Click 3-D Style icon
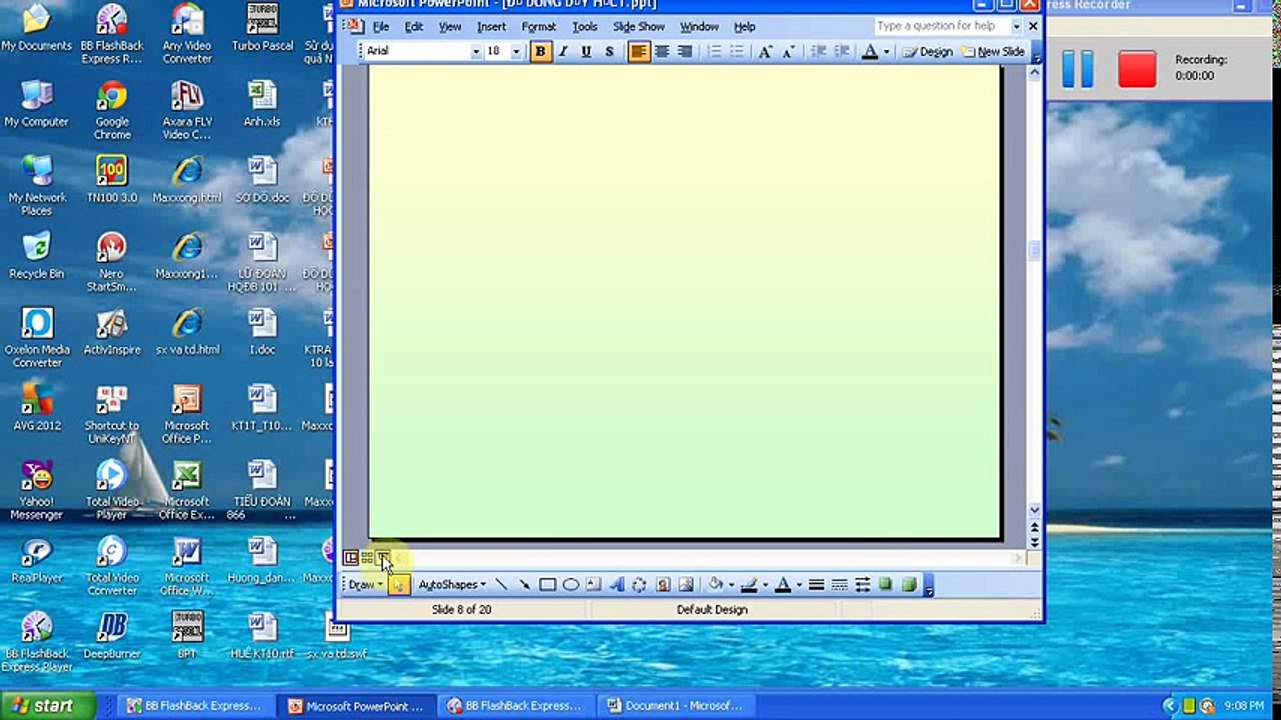The image size is (1281, 720). (908, 585)
